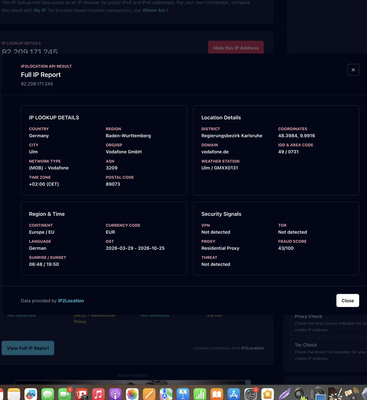Select weather station Ulm / GMXX0131
Viewport: 367px width, 400px height.
tap(220, 168)
